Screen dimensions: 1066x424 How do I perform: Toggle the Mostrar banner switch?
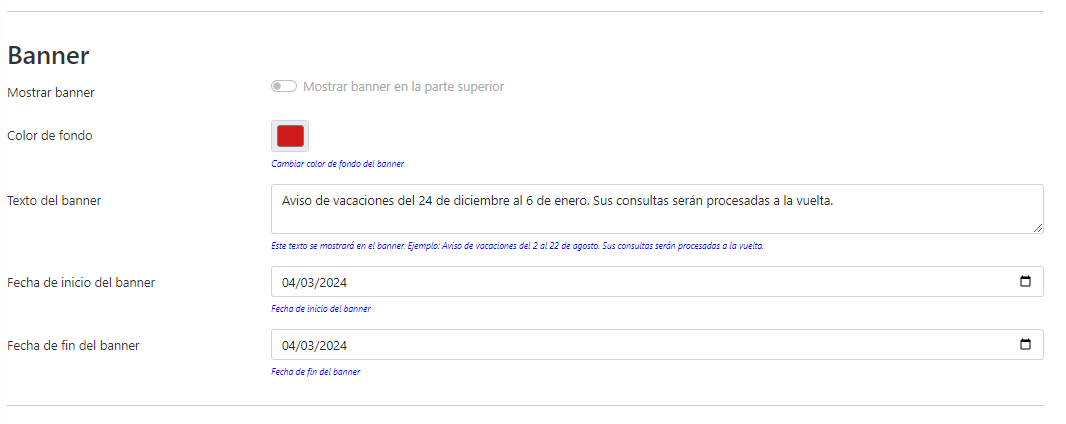(x=283, y=87)
